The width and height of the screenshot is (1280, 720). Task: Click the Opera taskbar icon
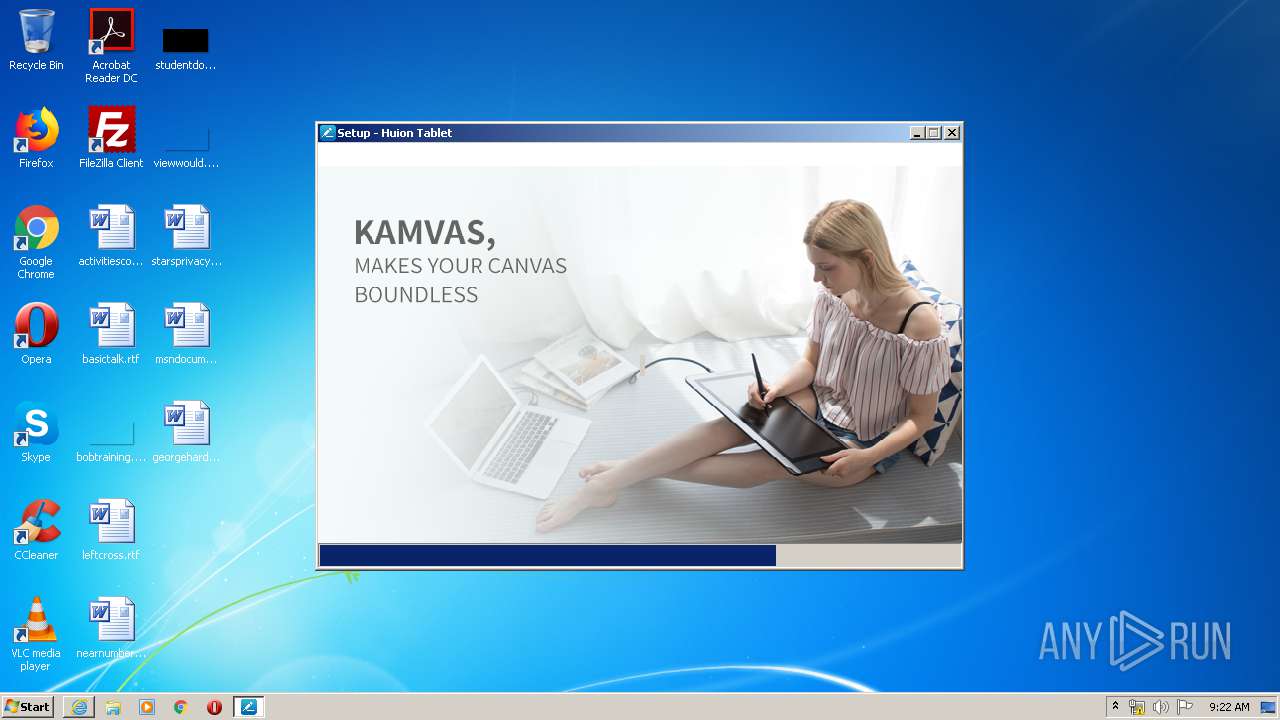click(x=214, y=707)
